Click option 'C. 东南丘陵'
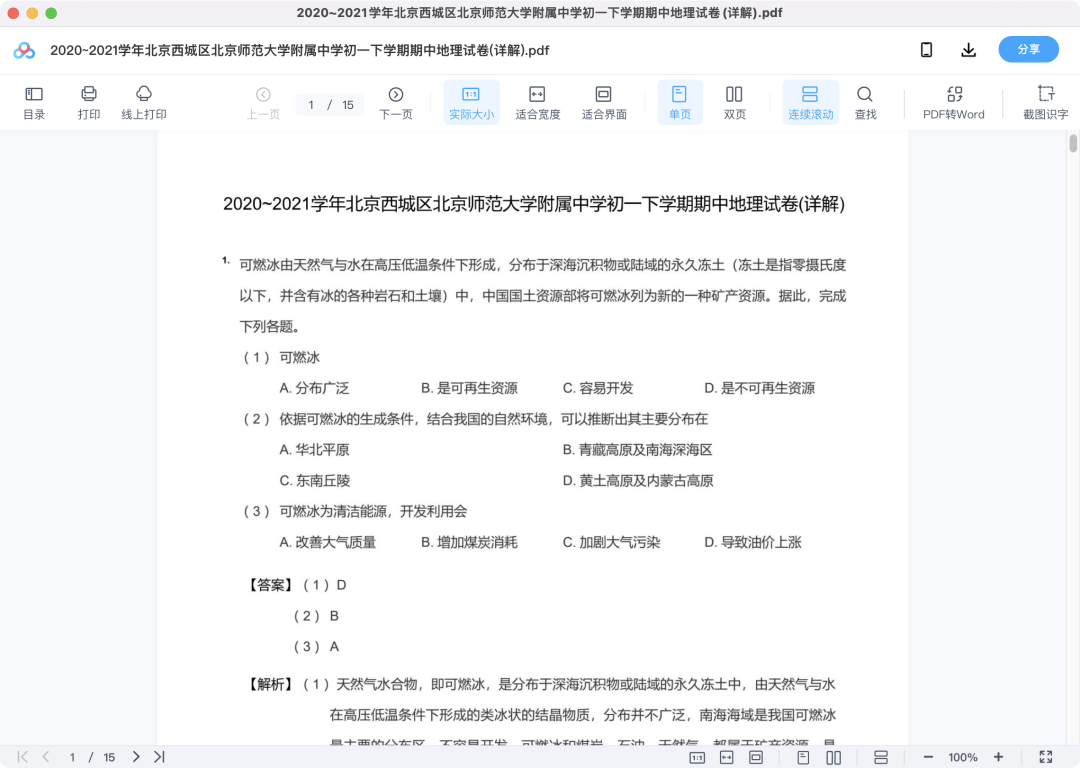 315,481
